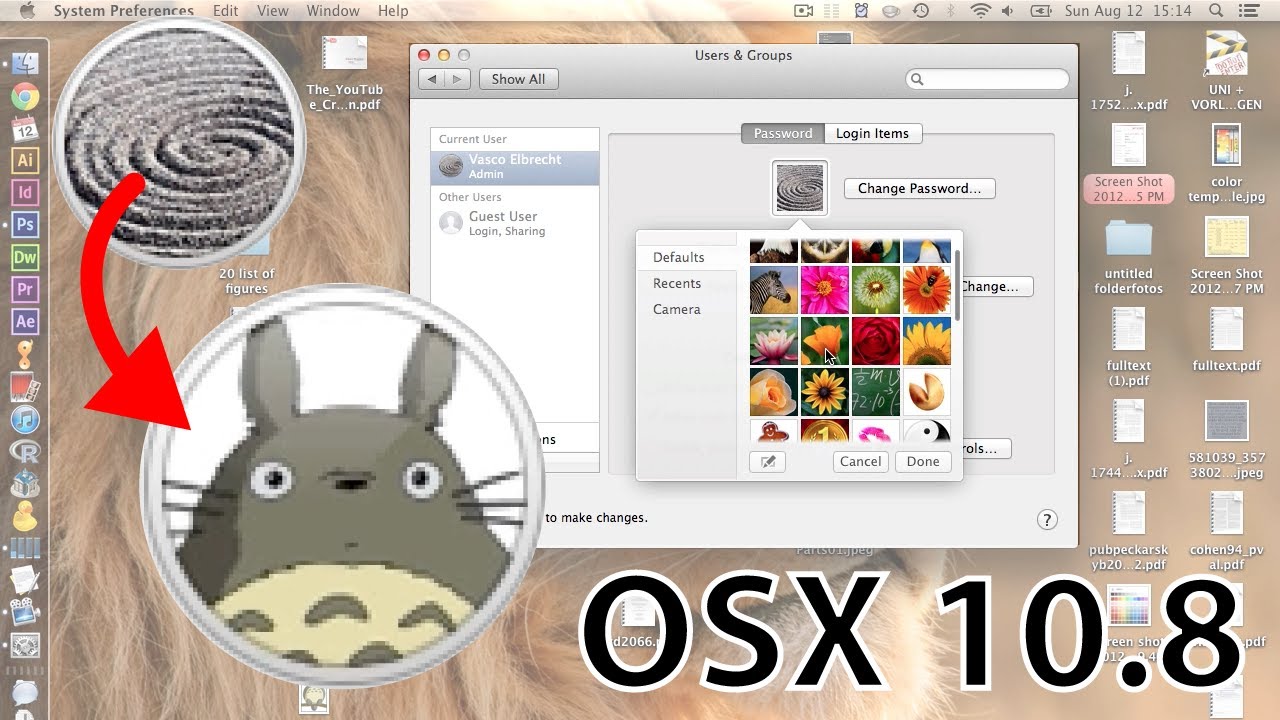
Task: Choose the pink lotus flower picture
Action: (x=774, y=341)
